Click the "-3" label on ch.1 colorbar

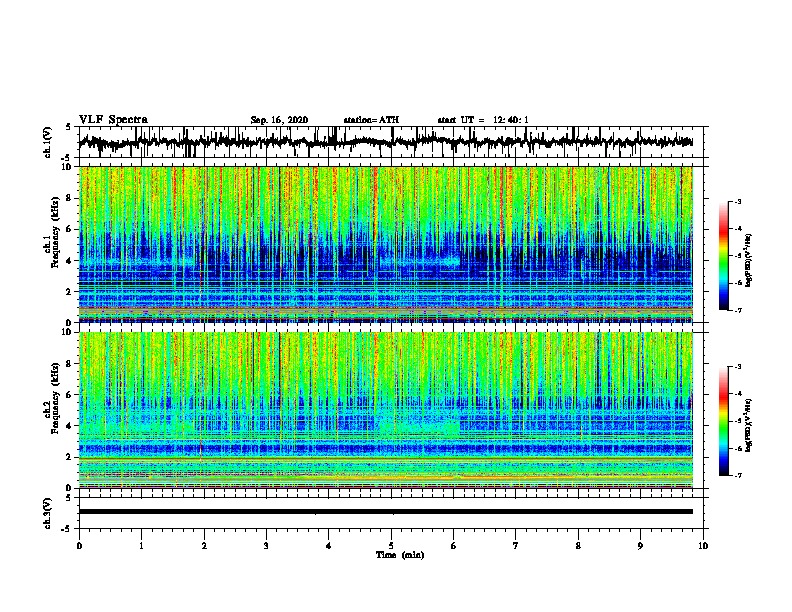(x=738, y=202)
